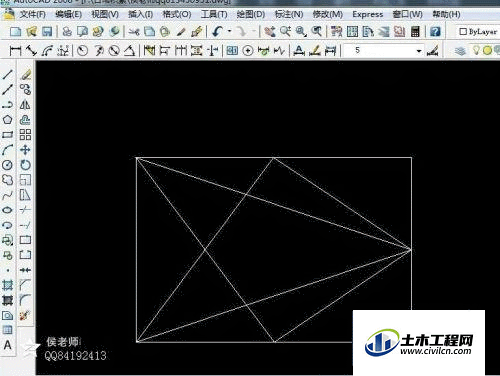Toggle the layer light bulb on/off
Screen dimensions: 500x376
tap(476, 51)
